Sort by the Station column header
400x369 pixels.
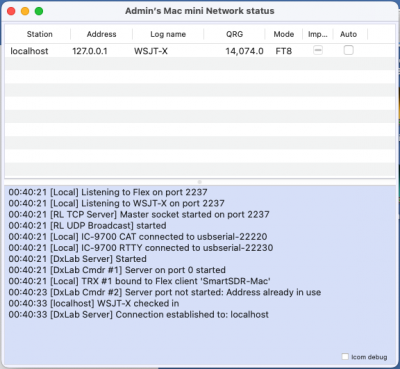click(40, 34)
